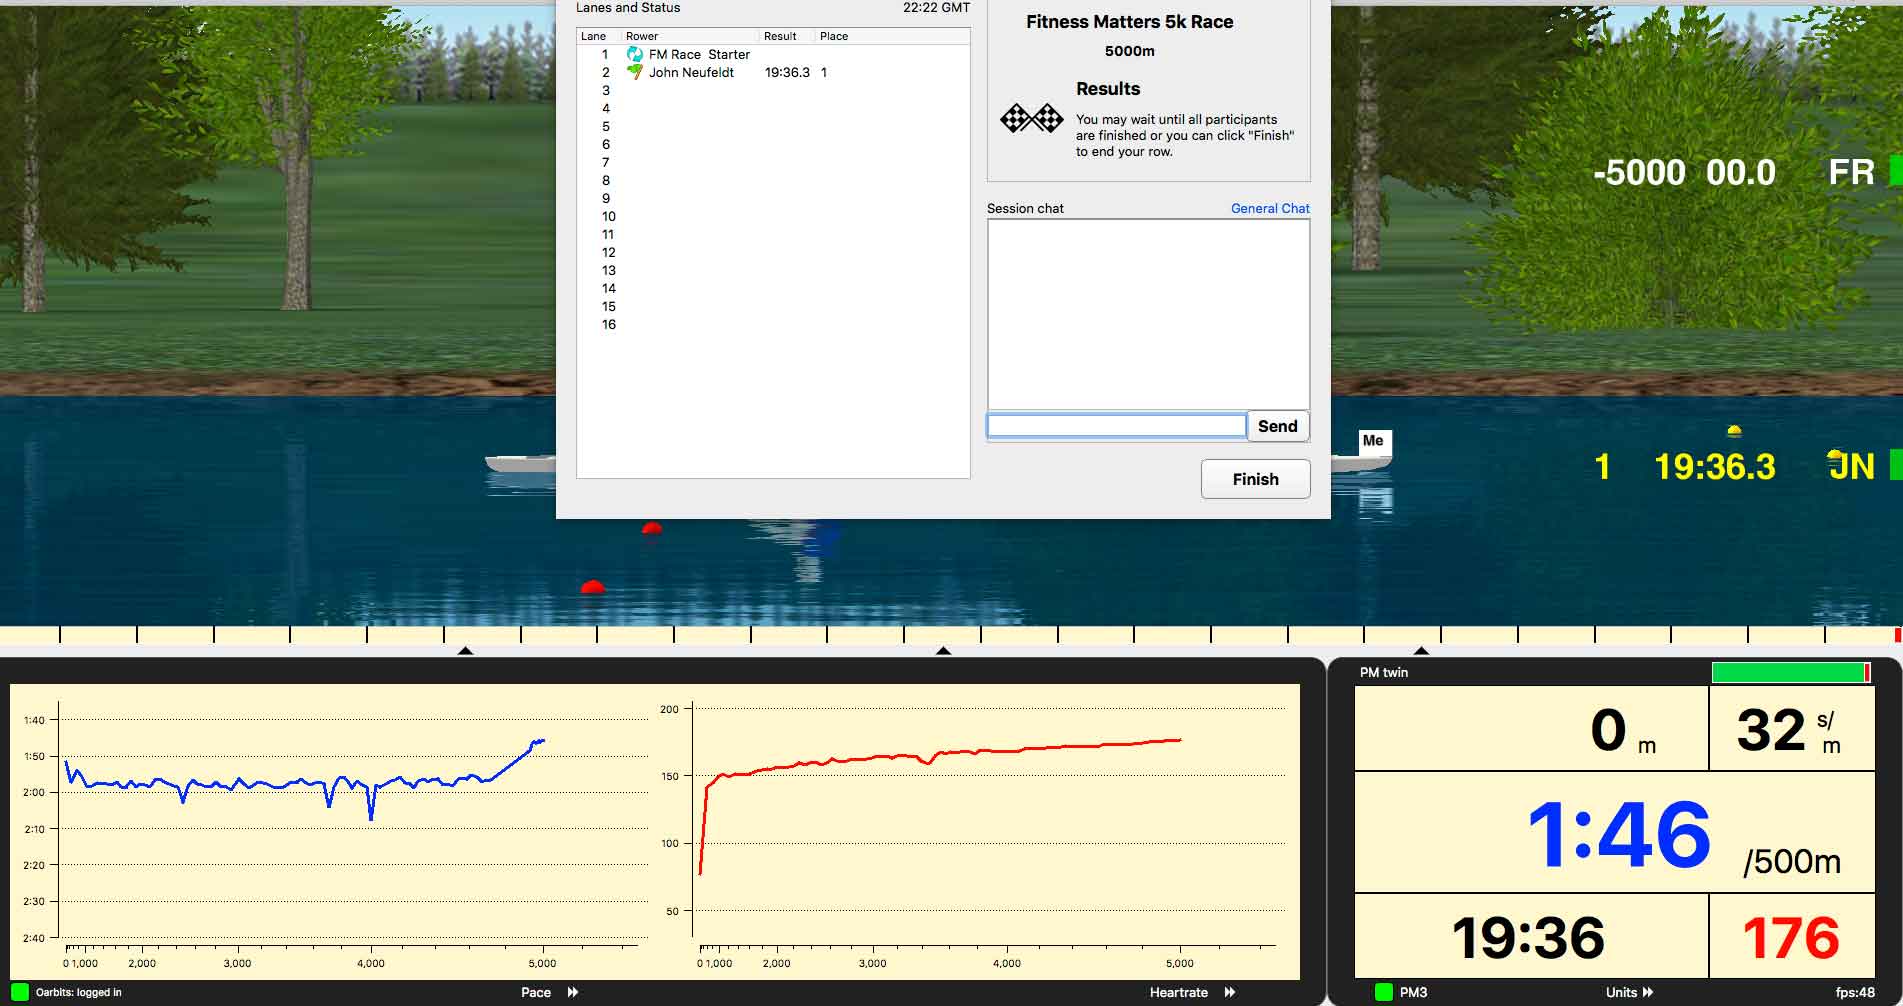The image size is (1903, 1006).
Task: Click the checkered flags results icon
Action: [x=1031, y=119]
